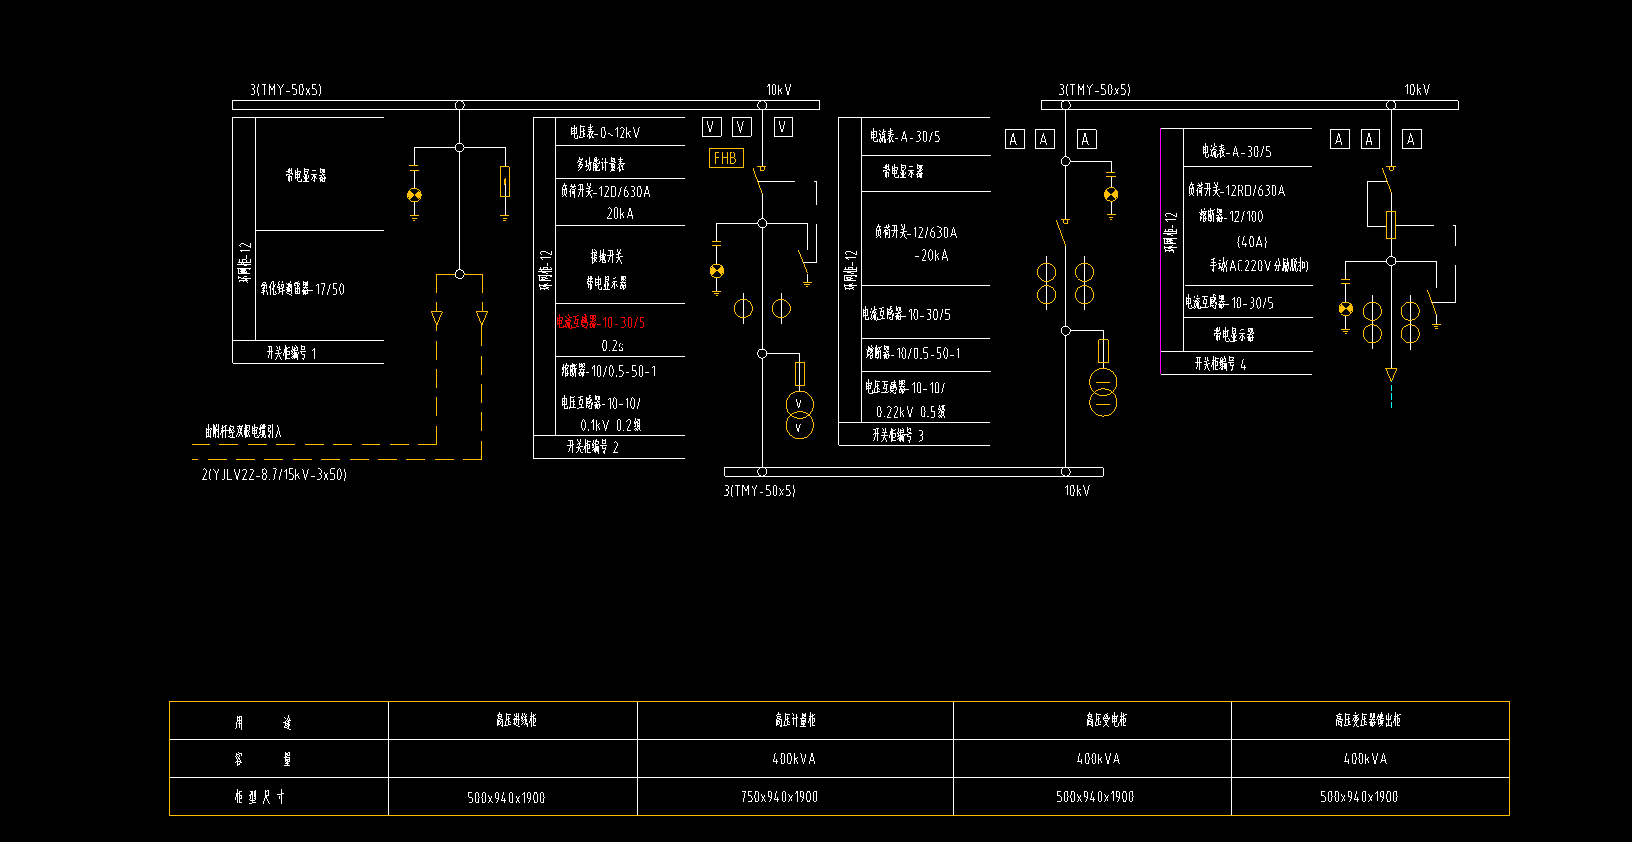Select the 氧化锌避雷器-17/50 label
The height and width of the screenshot is (842, 1632).
click(303, 289)
